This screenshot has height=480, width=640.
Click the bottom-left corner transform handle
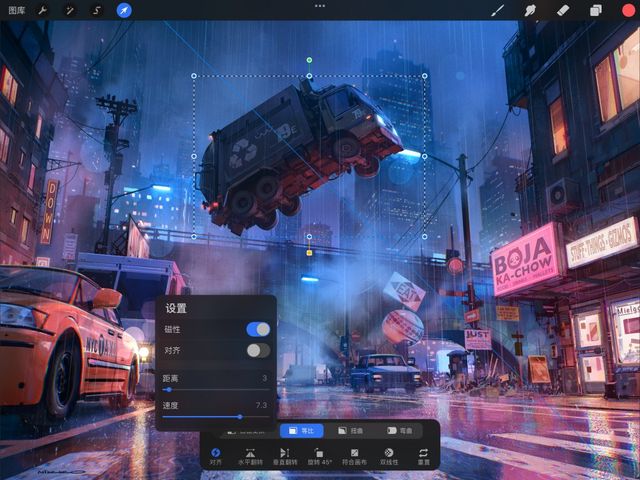coord(194,237)
